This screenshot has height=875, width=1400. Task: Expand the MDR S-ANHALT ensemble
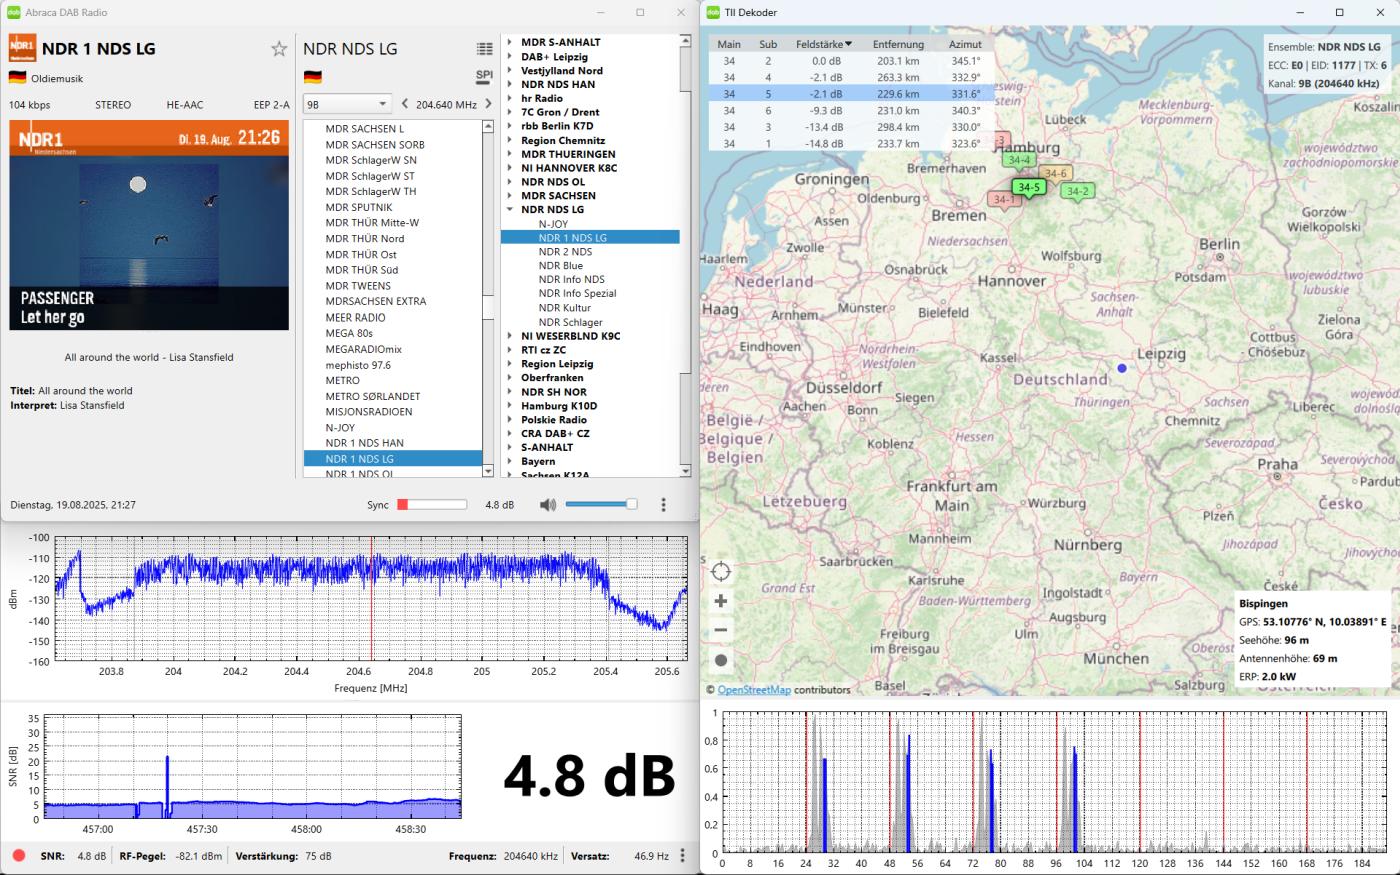pyautogui.click(x=509, y=42)
